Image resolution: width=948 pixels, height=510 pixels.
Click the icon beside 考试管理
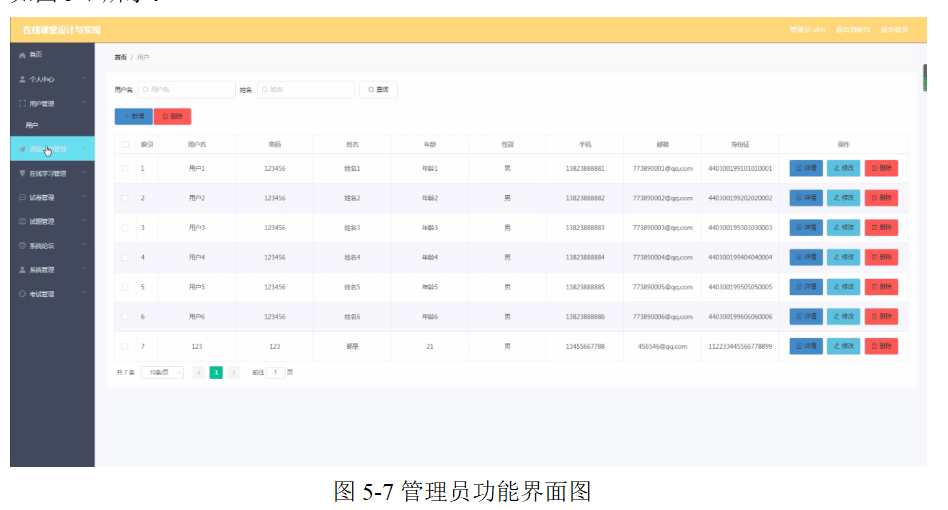22,294
